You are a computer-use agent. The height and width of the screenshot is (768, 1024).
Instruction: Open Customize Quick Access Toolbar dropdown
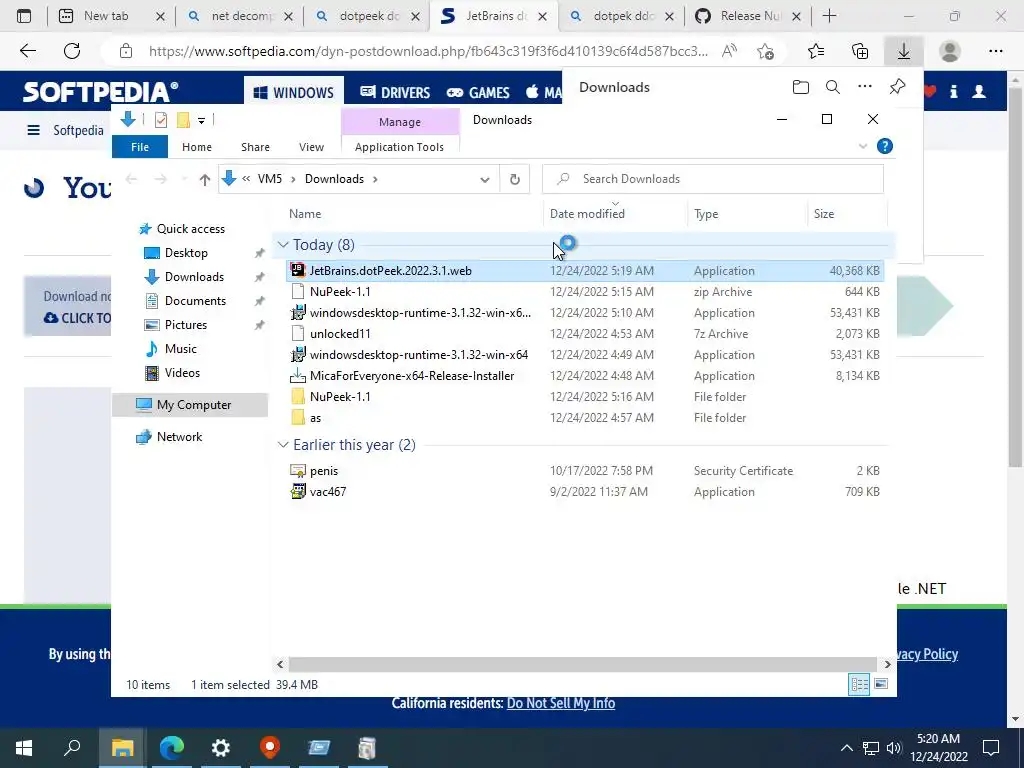click(201, 120)
